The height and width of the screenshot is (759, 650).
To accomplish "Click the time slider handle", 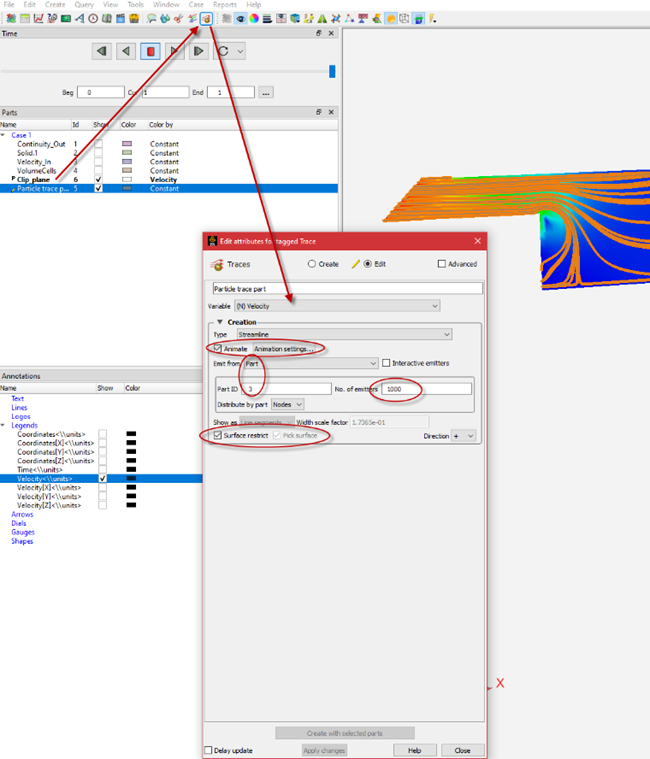I will [332, 72].
